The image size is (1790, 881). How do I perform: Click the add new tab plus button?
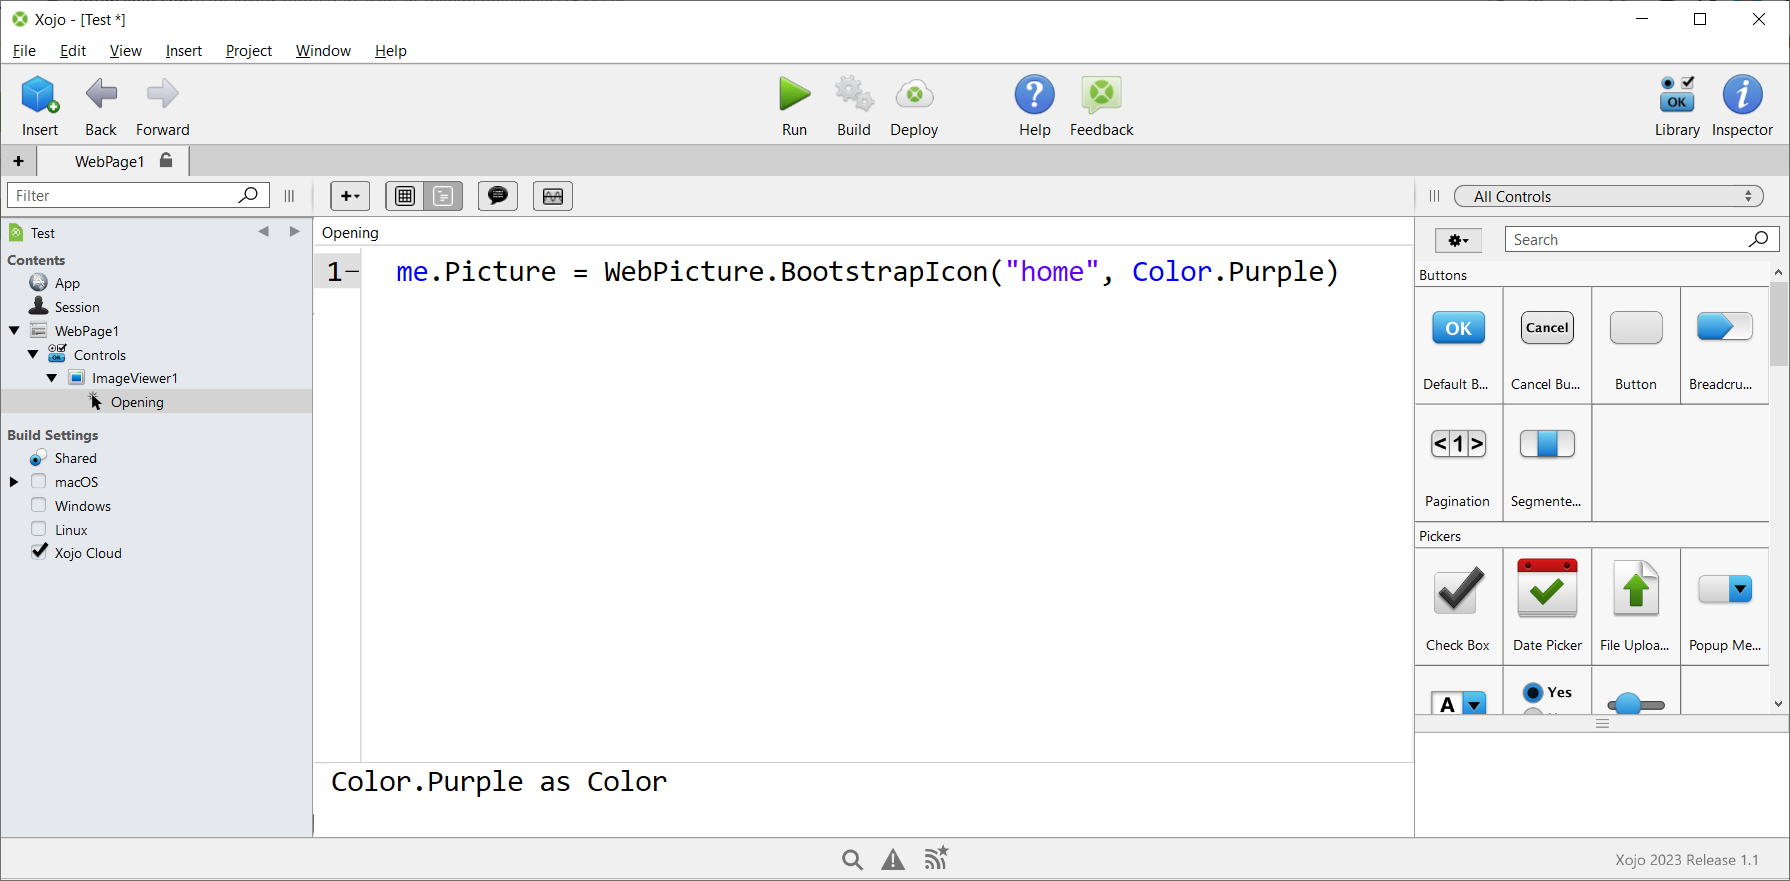point(18,161)
